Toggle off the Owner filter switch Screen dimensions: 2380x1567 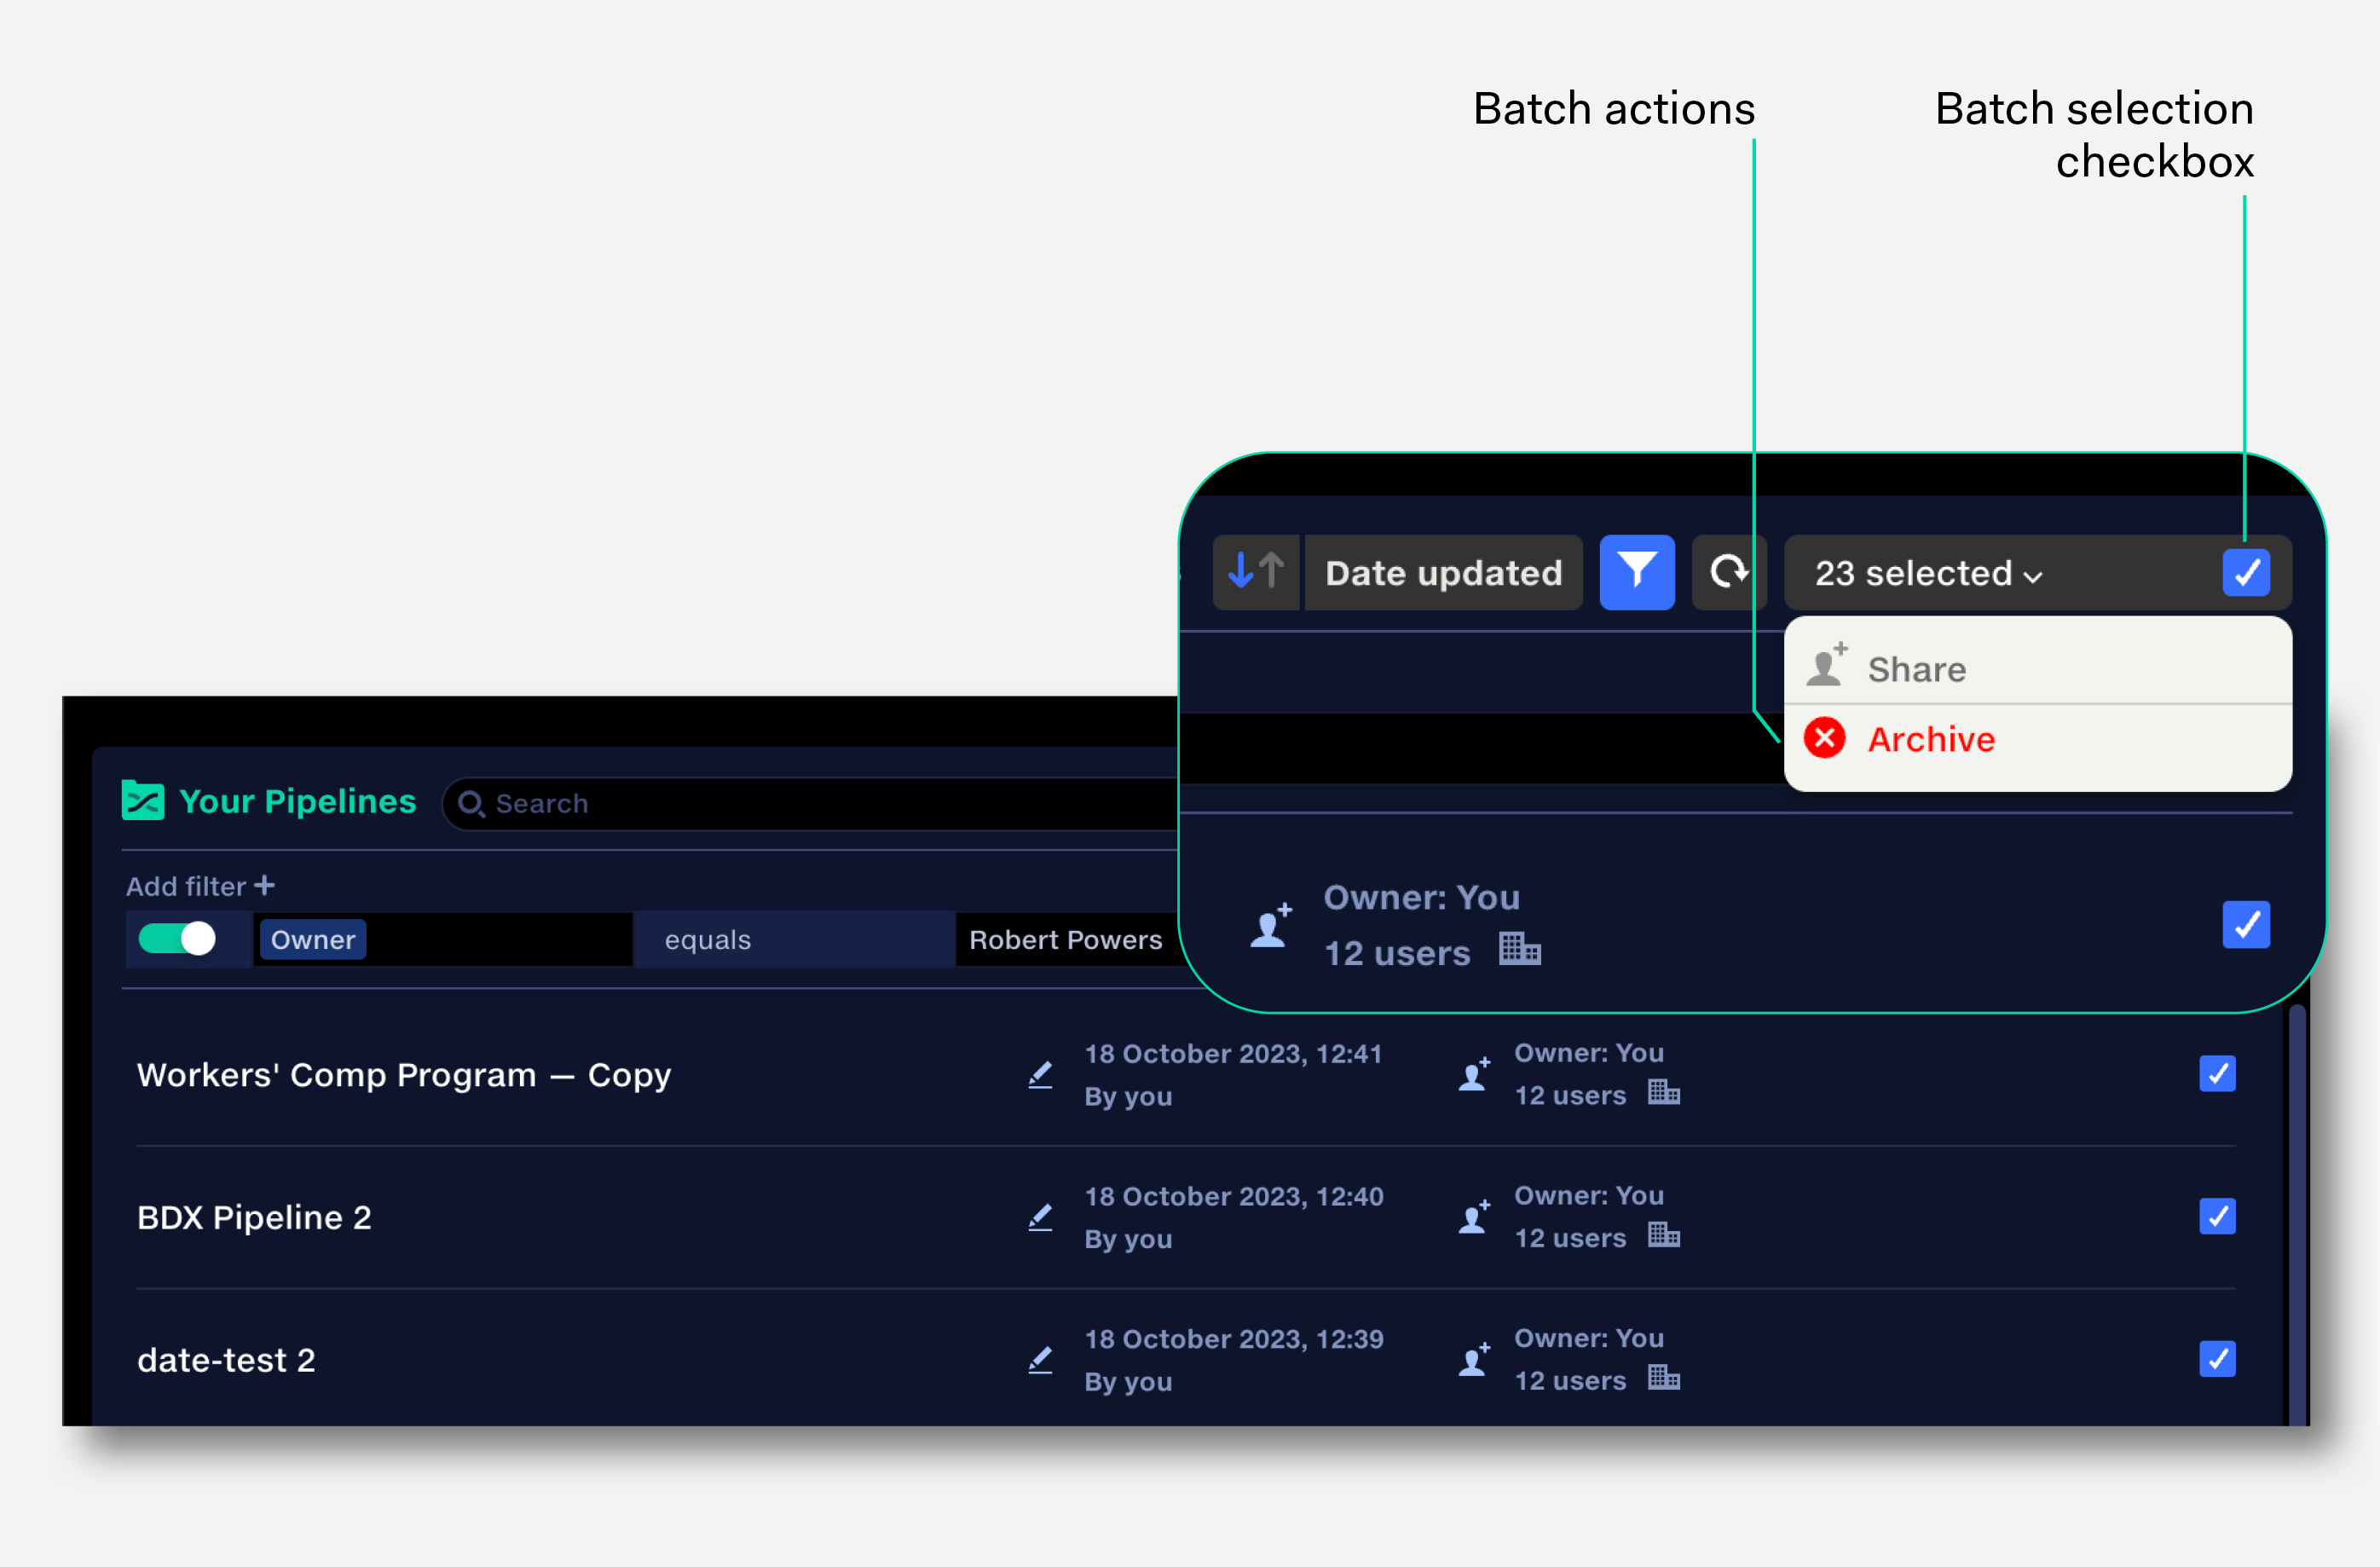[x=177, y=938]
